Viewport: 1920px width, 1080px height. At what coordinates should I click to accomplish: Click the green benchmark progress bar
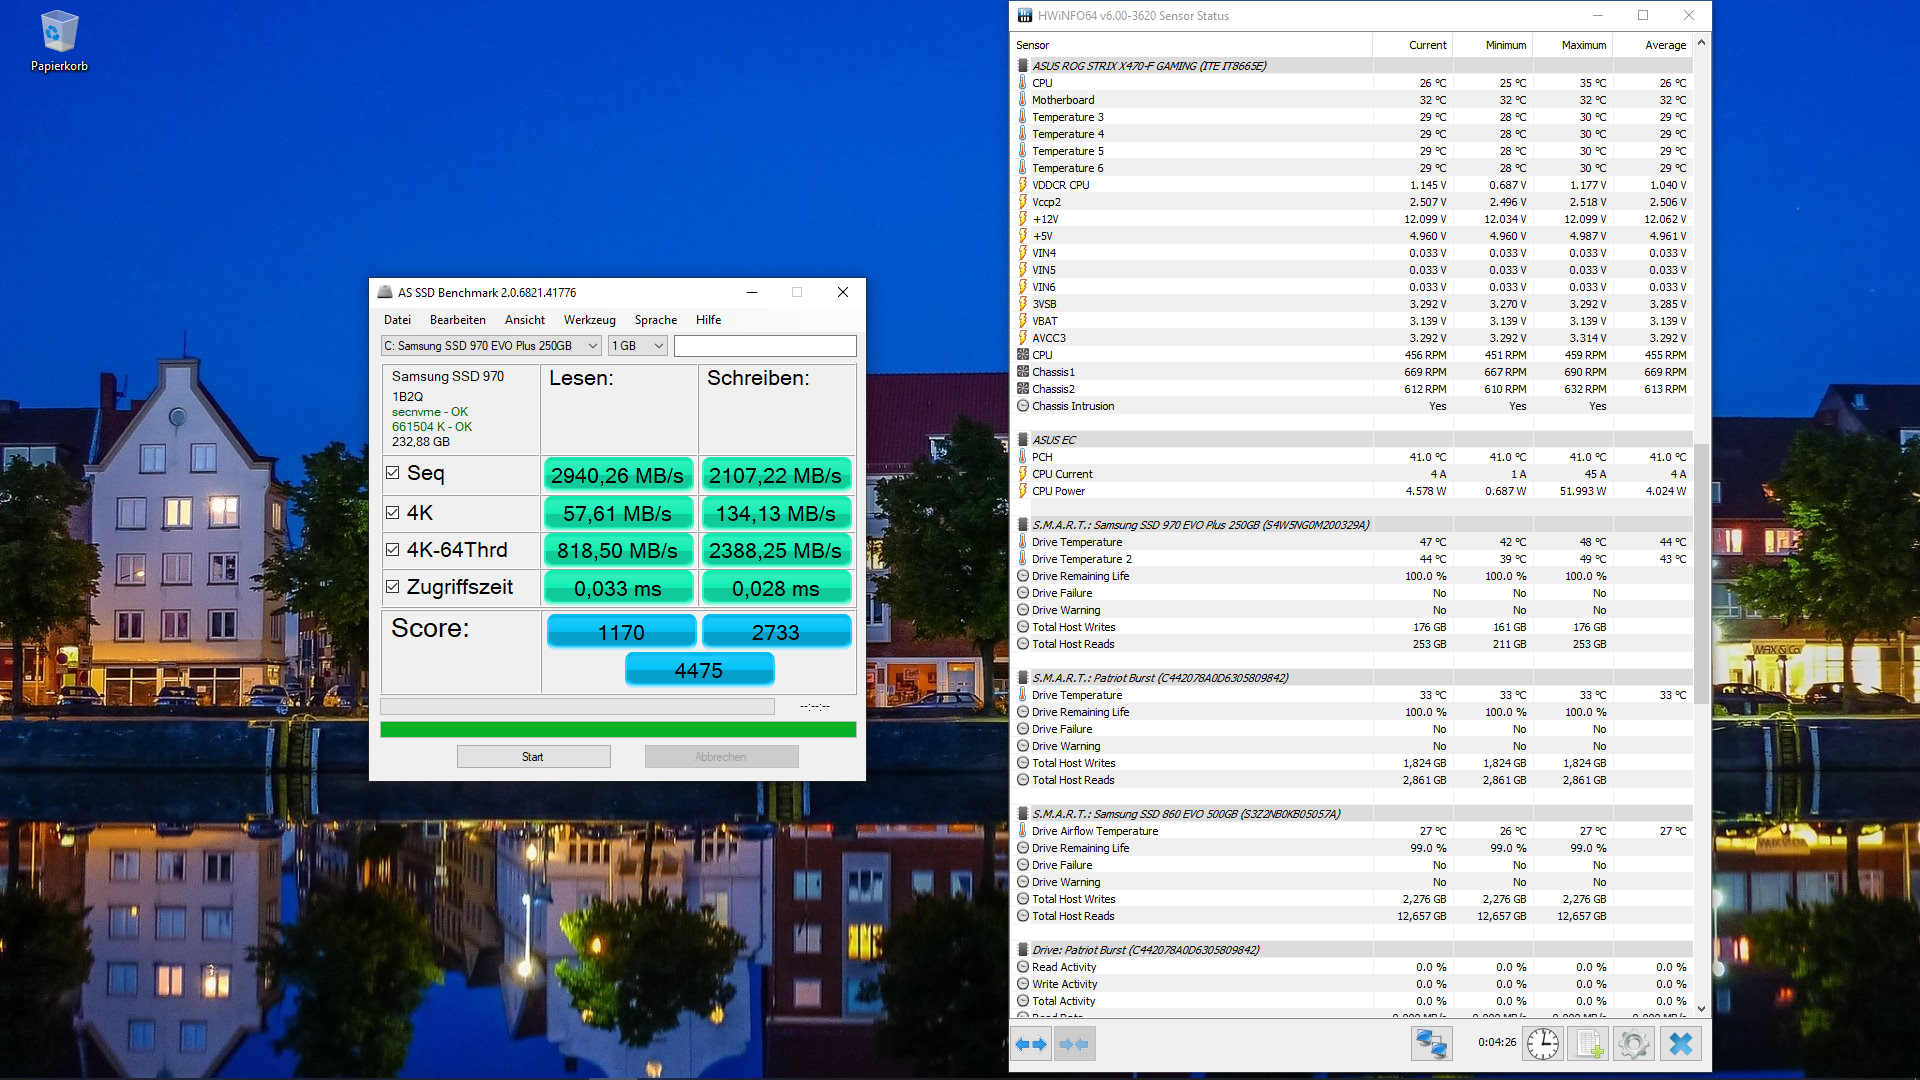coord(618,730)
